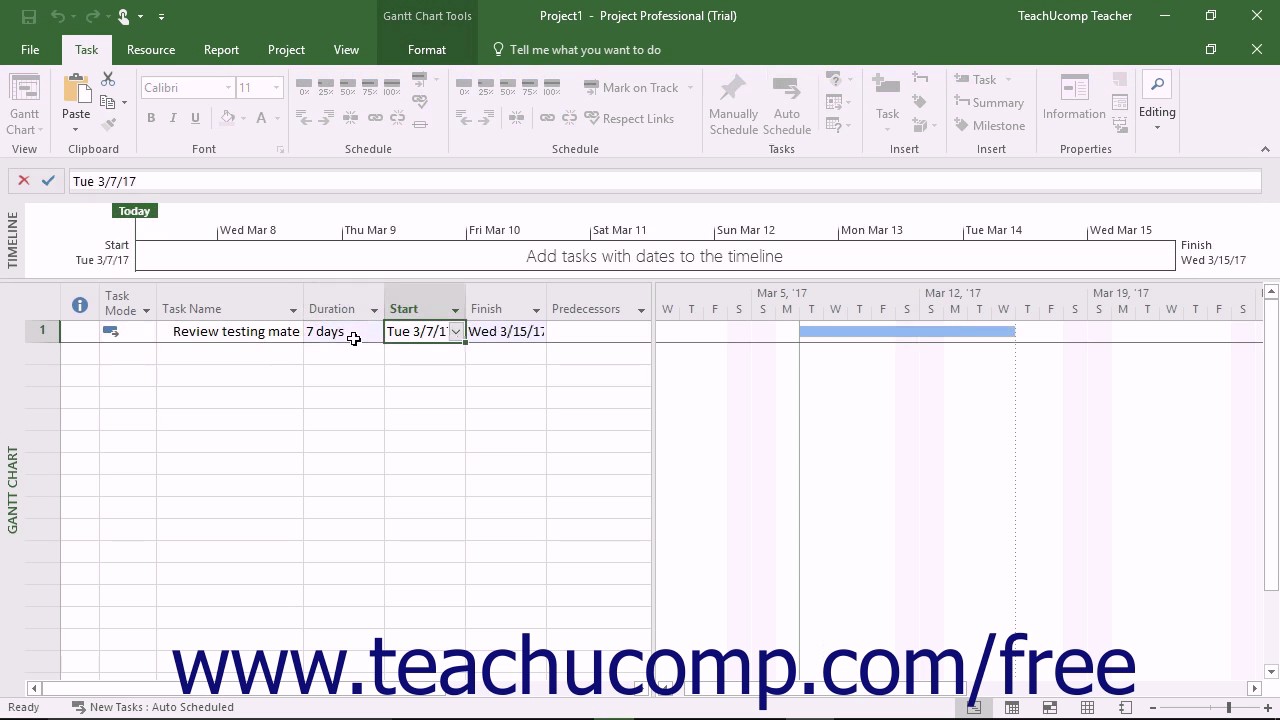This screenshot has height=720, width=1280.
Task: Open the Calibri font name dropdown
Action: tap(228, 88)
